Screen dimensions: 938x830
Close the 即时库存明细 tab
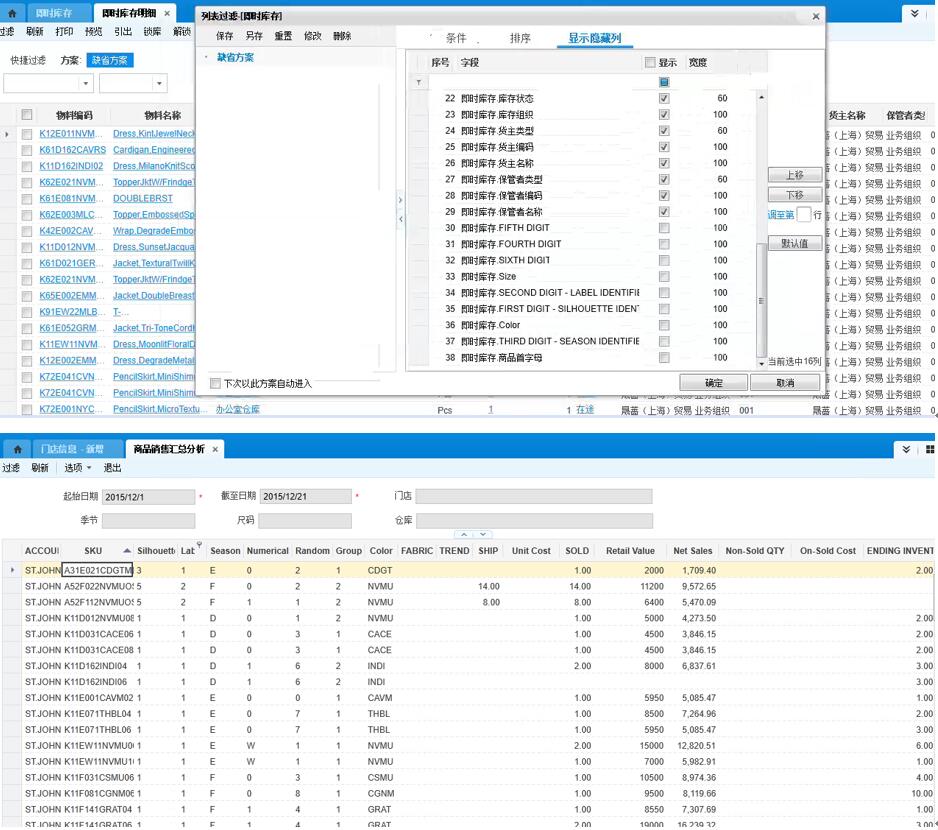pos(167,13)
